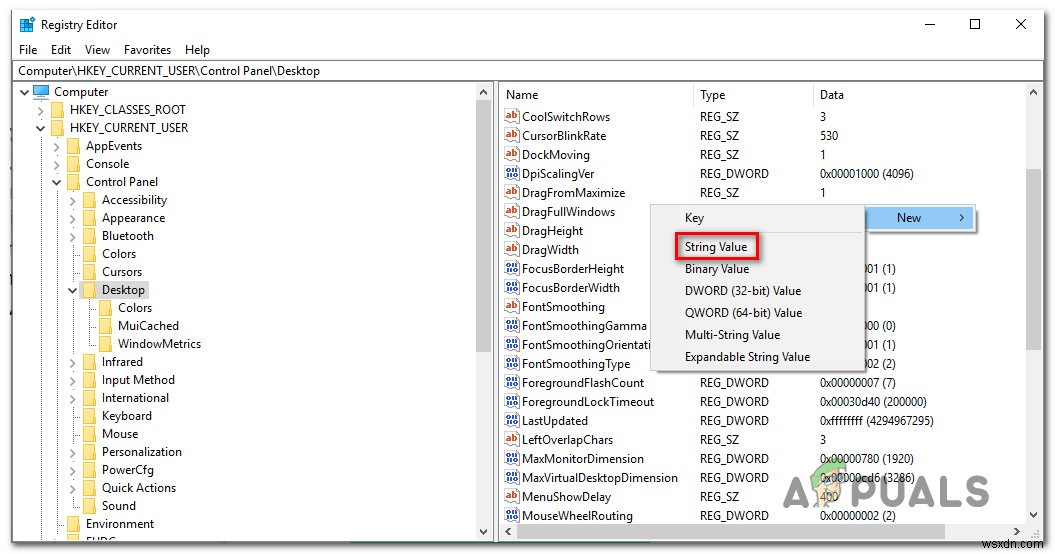This screenshot has width=1055, height=554.
Task: Select the Keyboard key
Action: point(126,416)
